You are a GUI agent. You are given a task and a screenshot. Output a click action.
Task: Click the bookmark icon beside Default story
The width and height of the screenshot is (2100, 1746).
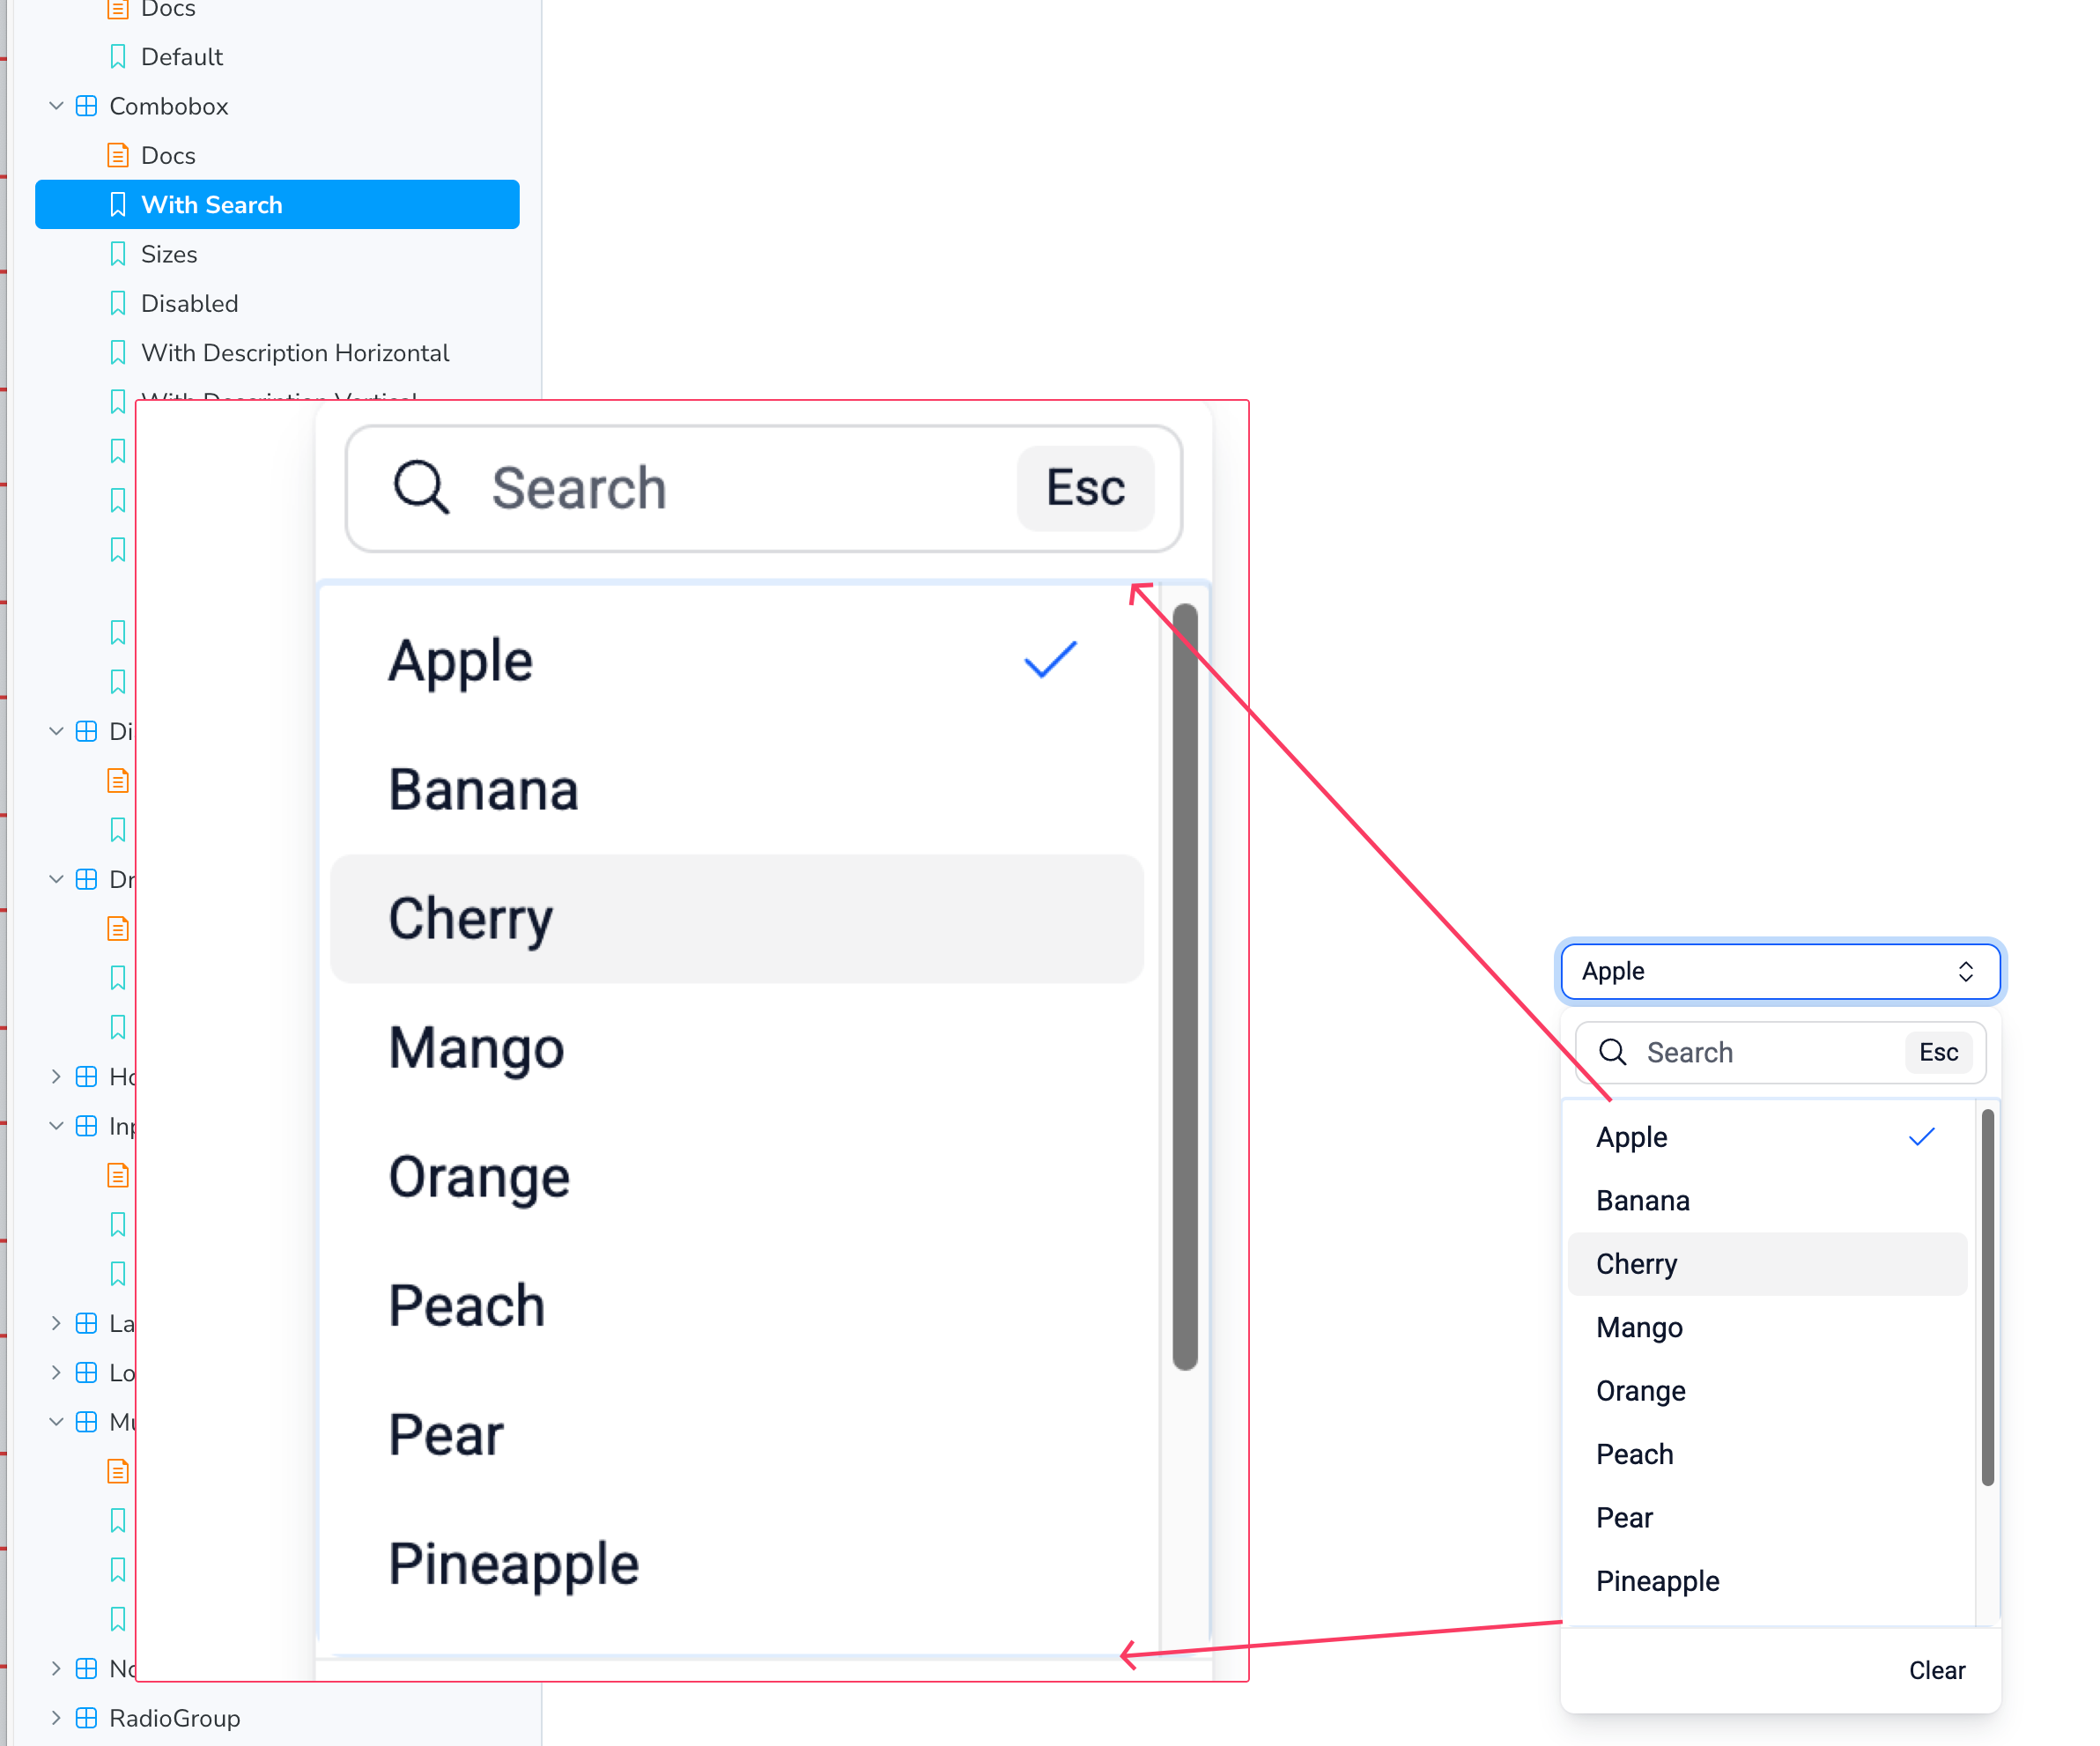[118, 56]
